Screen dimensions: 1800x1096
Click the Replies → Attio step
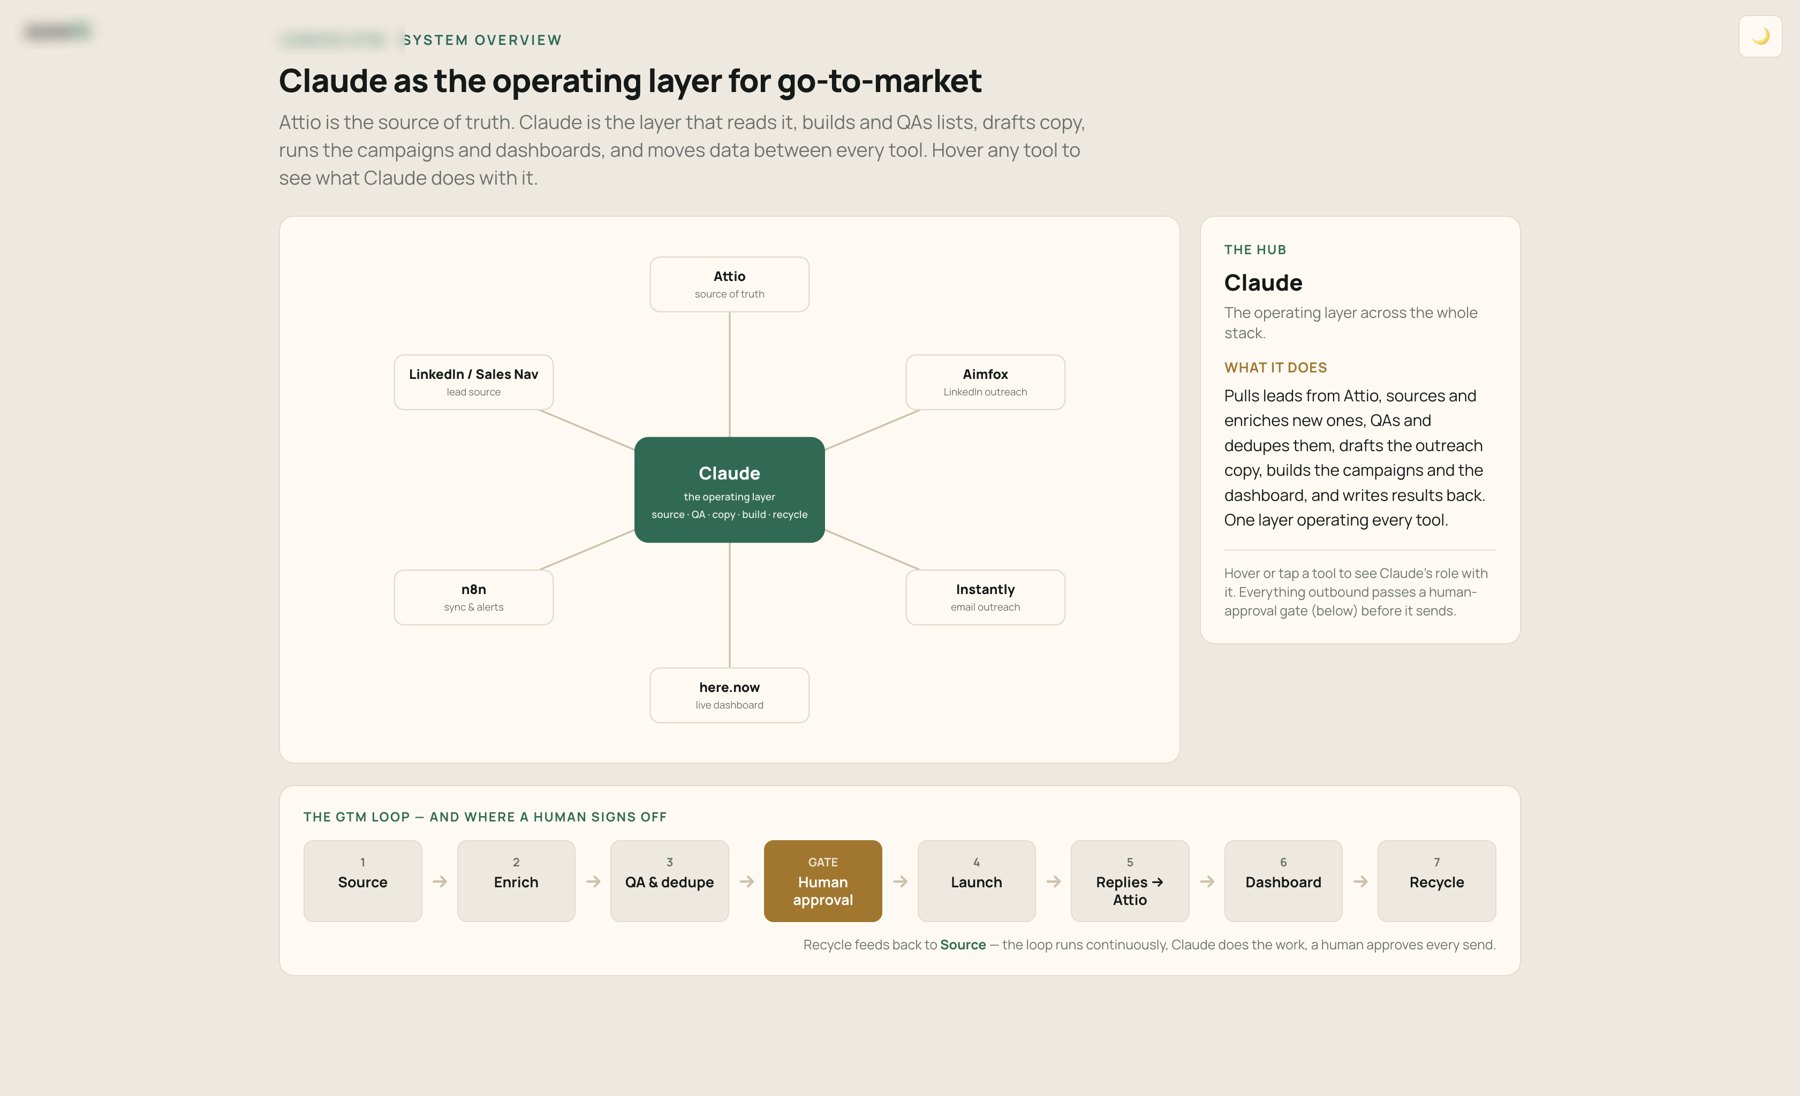tap(1130, 881)
